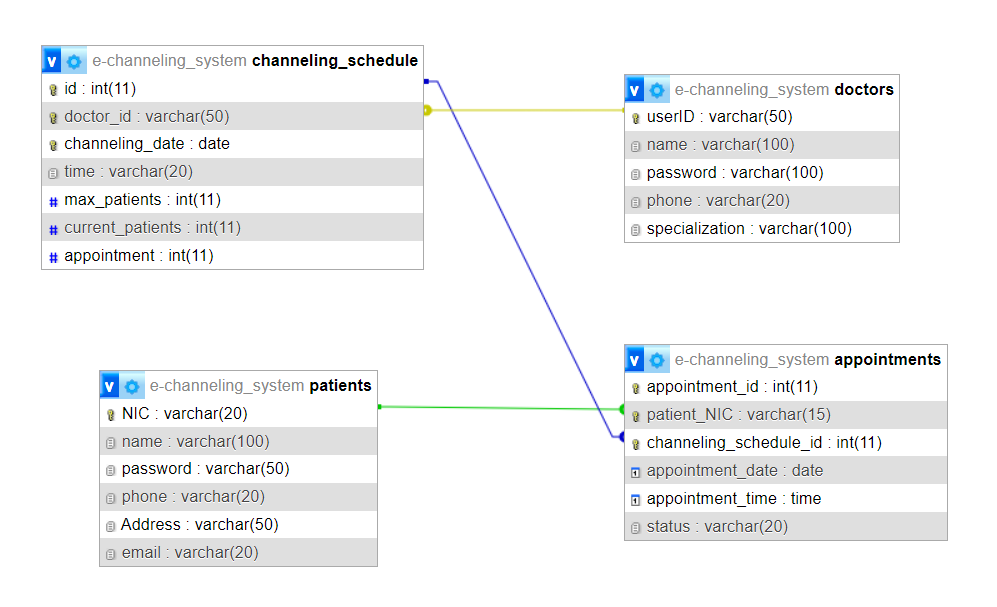Click the max_patients numeric column row
Screen dimensions: 997x607
142,200
